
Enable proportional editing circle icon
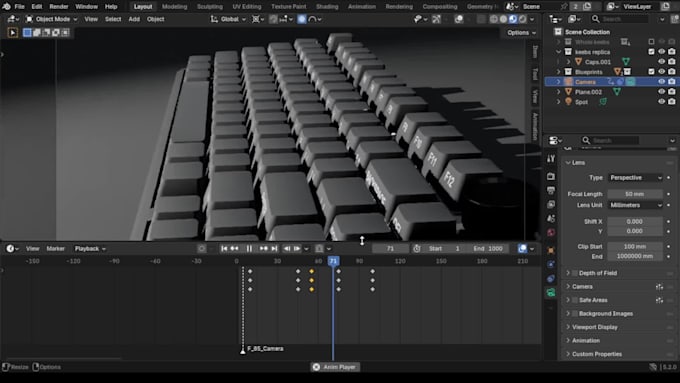(x=302, y=19)
